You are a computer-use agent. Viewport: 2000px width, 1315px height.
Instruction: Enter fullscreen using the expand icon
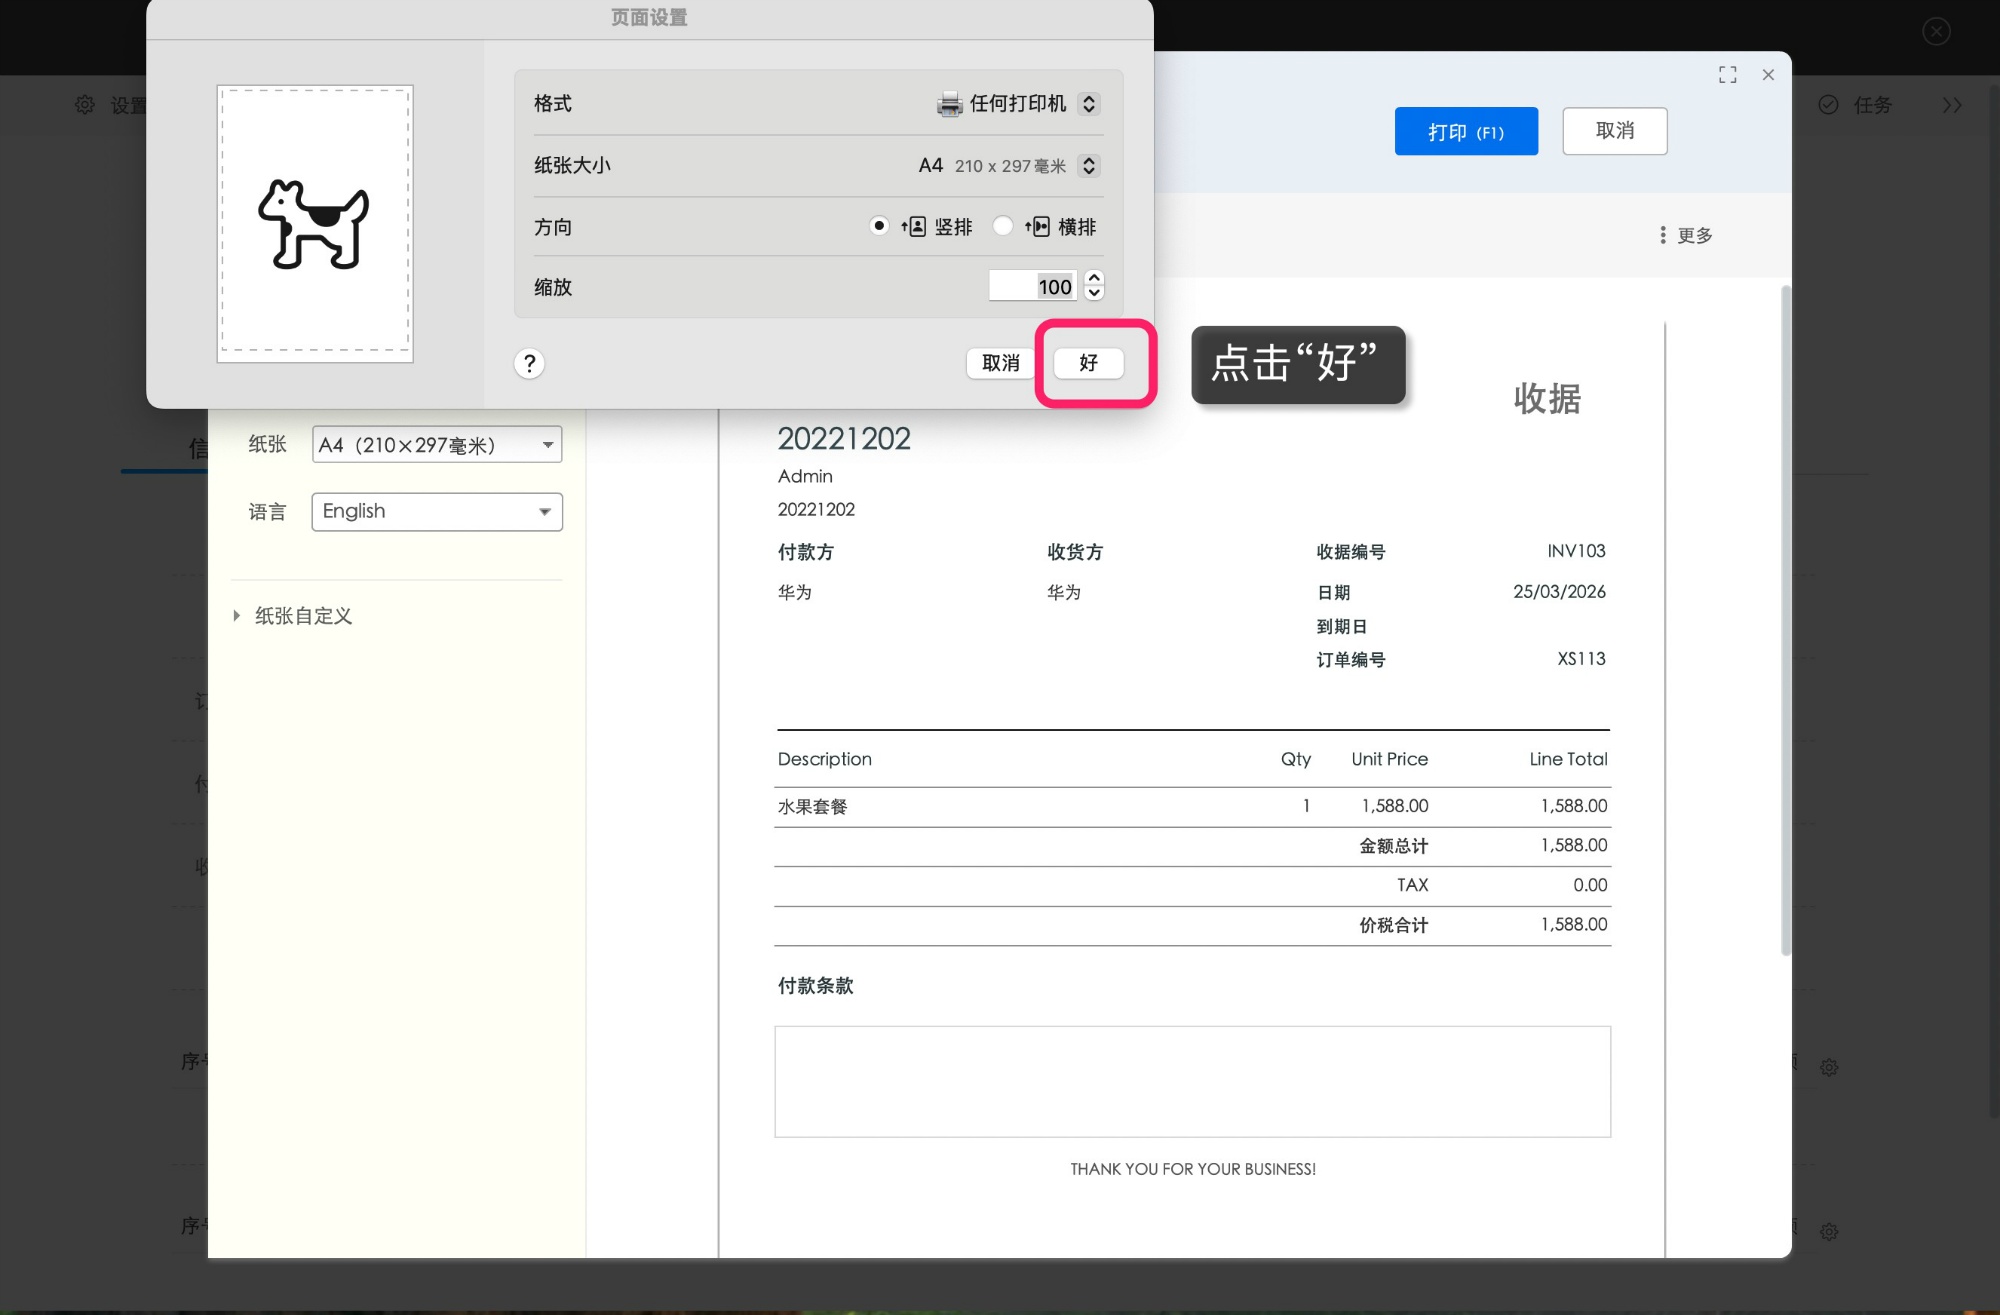(x=1727, y=74)
